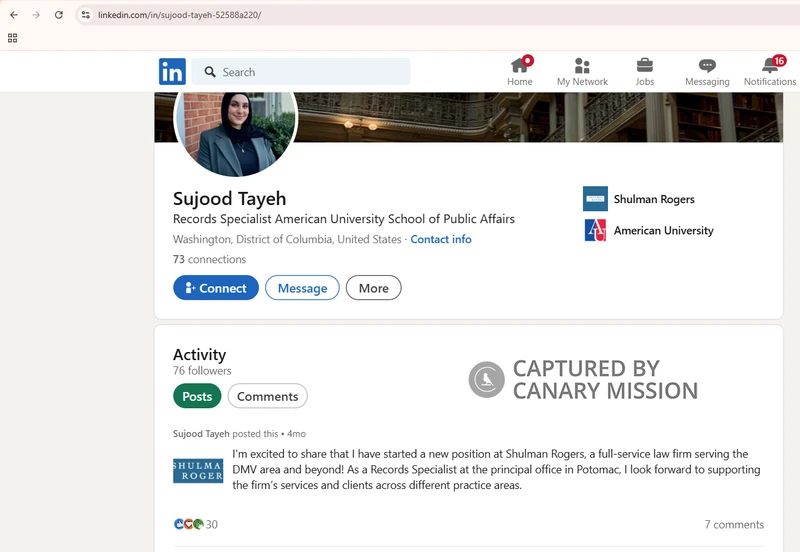Click the American University logo icon

pos(595,230)
